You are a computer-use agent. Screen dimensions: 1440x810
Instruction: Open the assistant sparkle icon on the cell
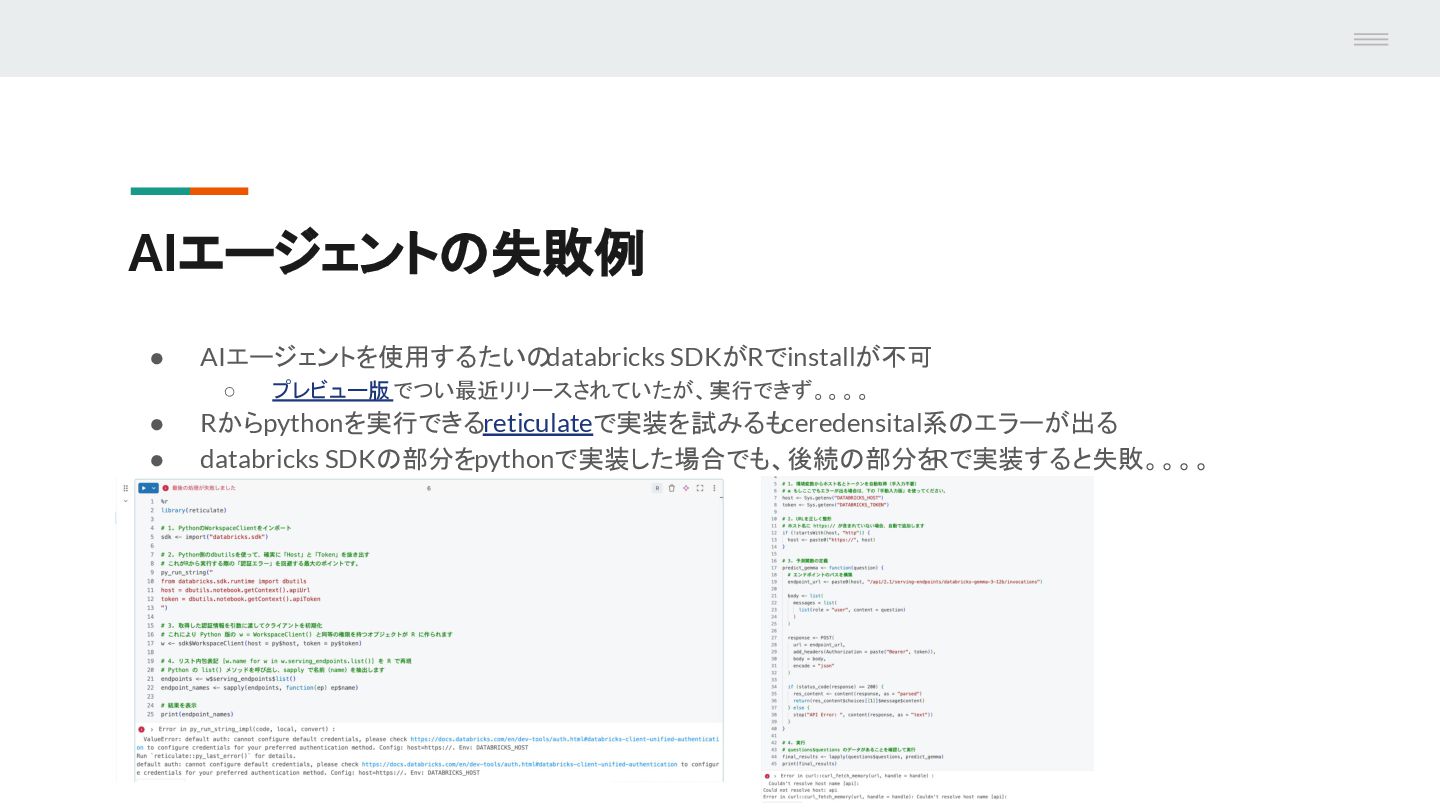pos(686,487)
